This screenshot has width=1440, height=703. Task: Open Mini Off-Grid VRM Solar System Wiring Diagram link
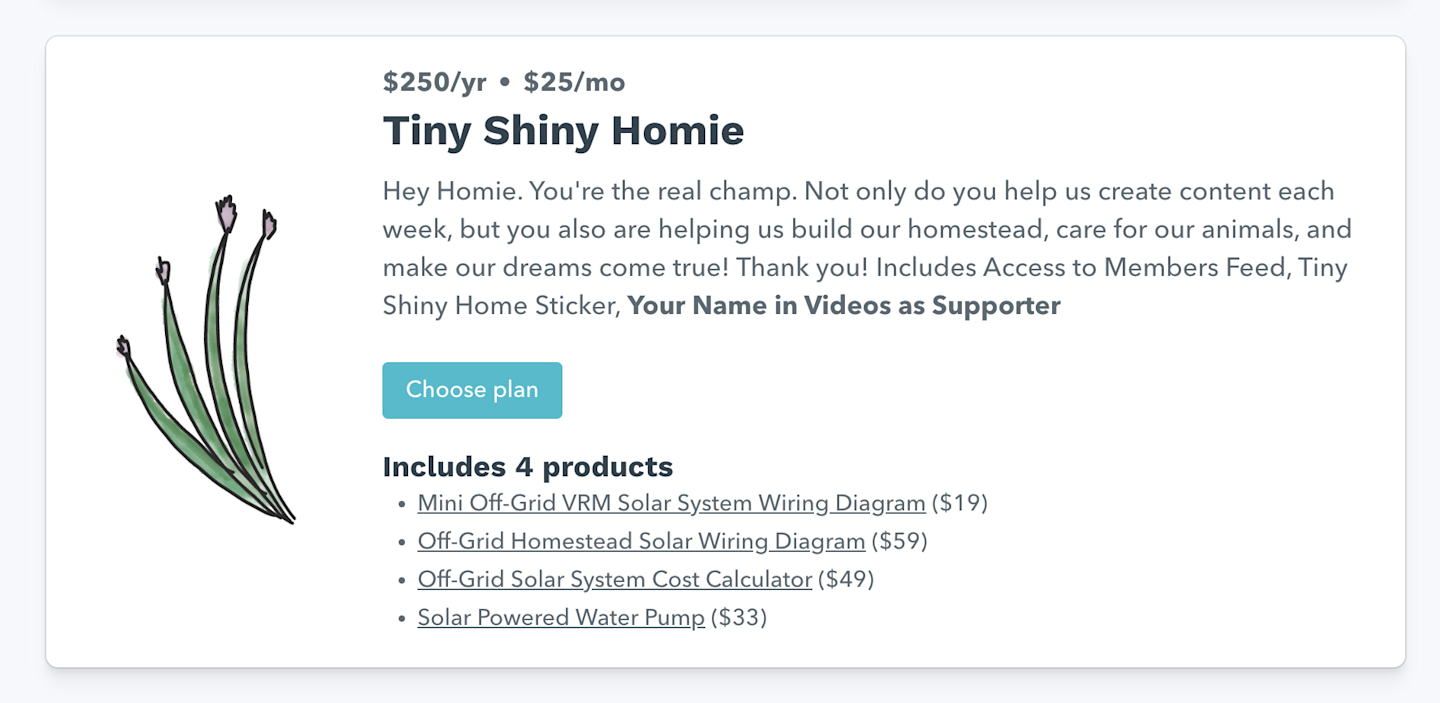pos(671,503)
